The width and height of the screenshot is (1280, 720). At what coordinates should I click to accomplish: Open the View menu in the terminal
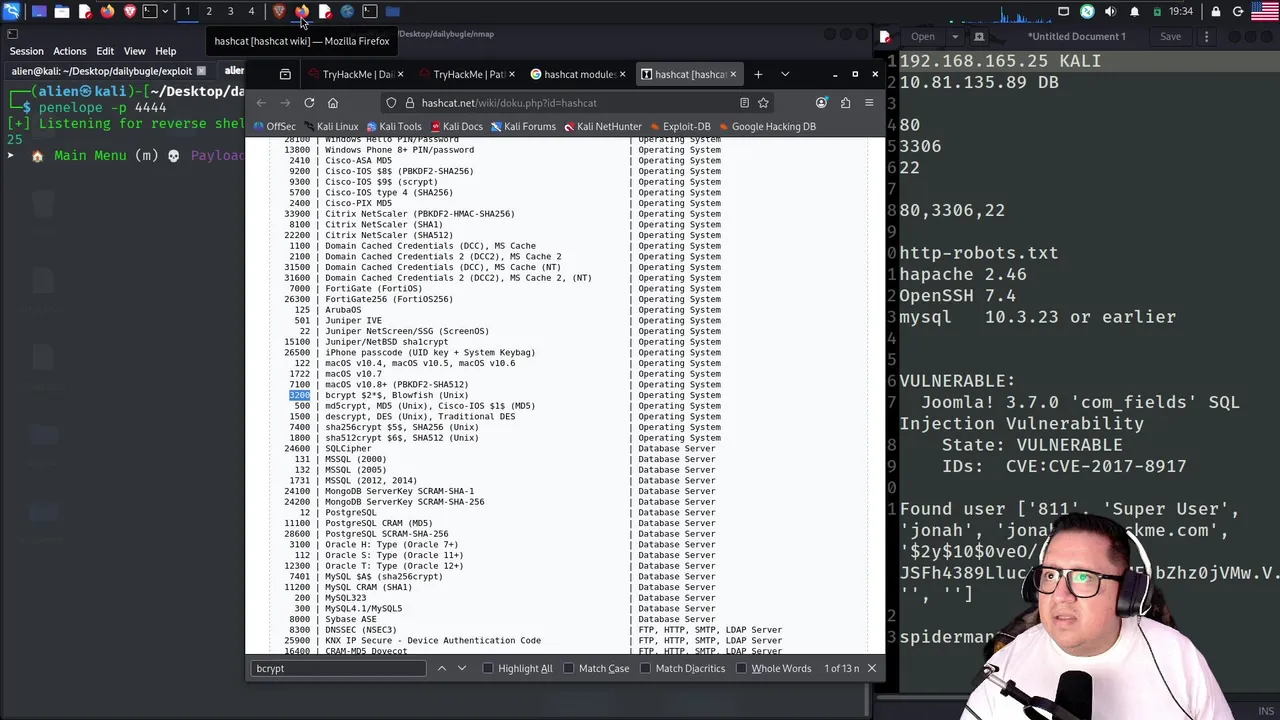[x=135, y=51]
